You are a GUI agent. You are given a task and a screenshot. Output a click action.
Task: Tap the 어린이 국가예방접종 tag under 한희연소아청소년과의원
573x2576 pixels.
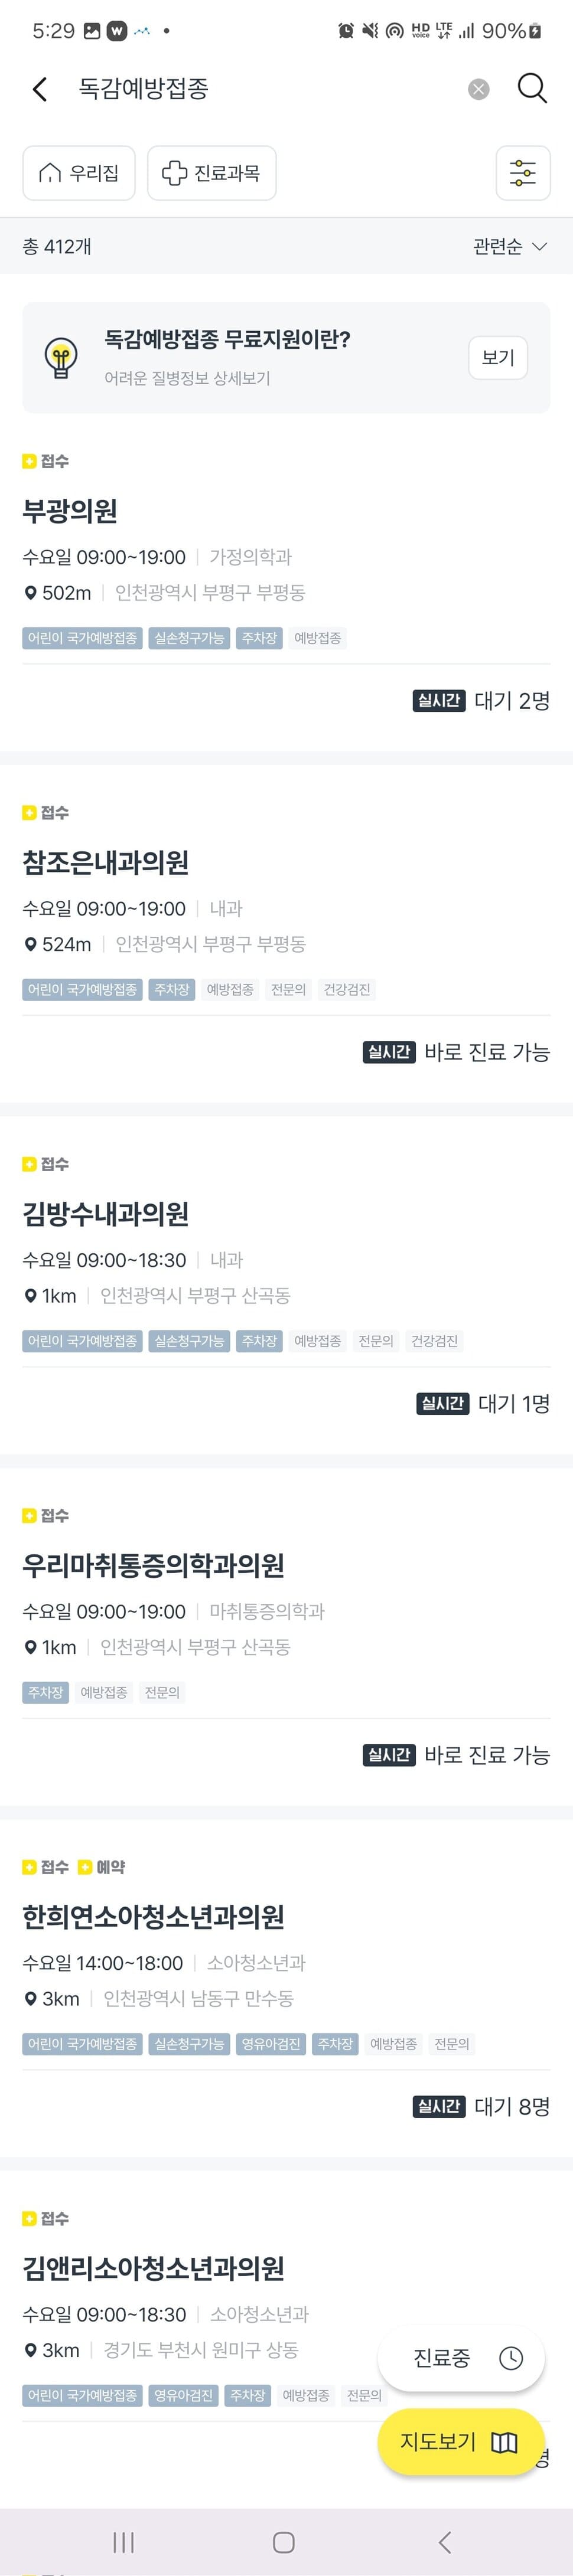(82, 2044)
